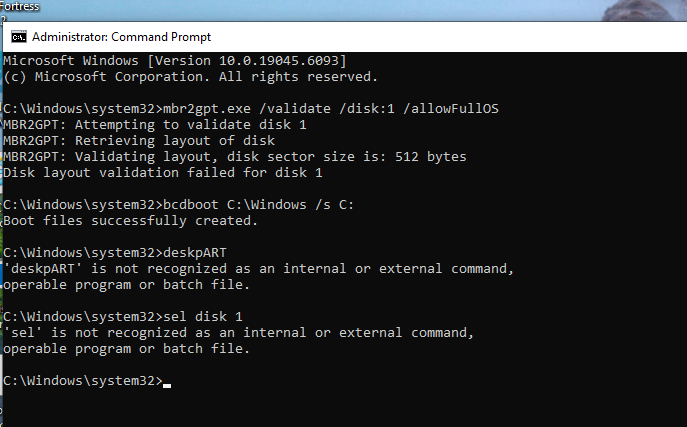The height and width of the screenshot is (427, 687).
Task: Click the 'Boot files successfully created.' line
Action: point(131,221)
